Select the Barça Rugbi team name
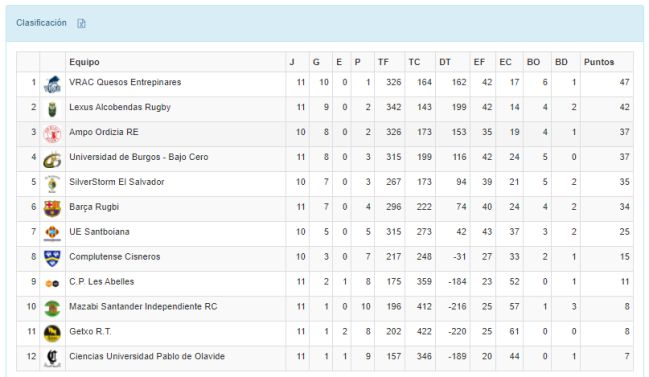This screenshot has height=377, width=649. tap(94, 207)
